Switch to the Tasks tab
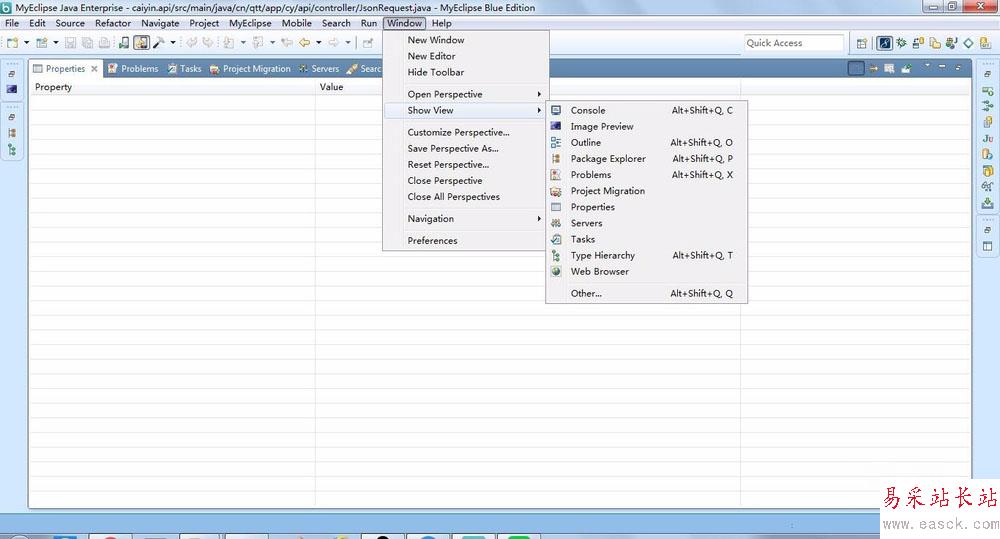Screen dimensions: 1000x539 [184, 69]
